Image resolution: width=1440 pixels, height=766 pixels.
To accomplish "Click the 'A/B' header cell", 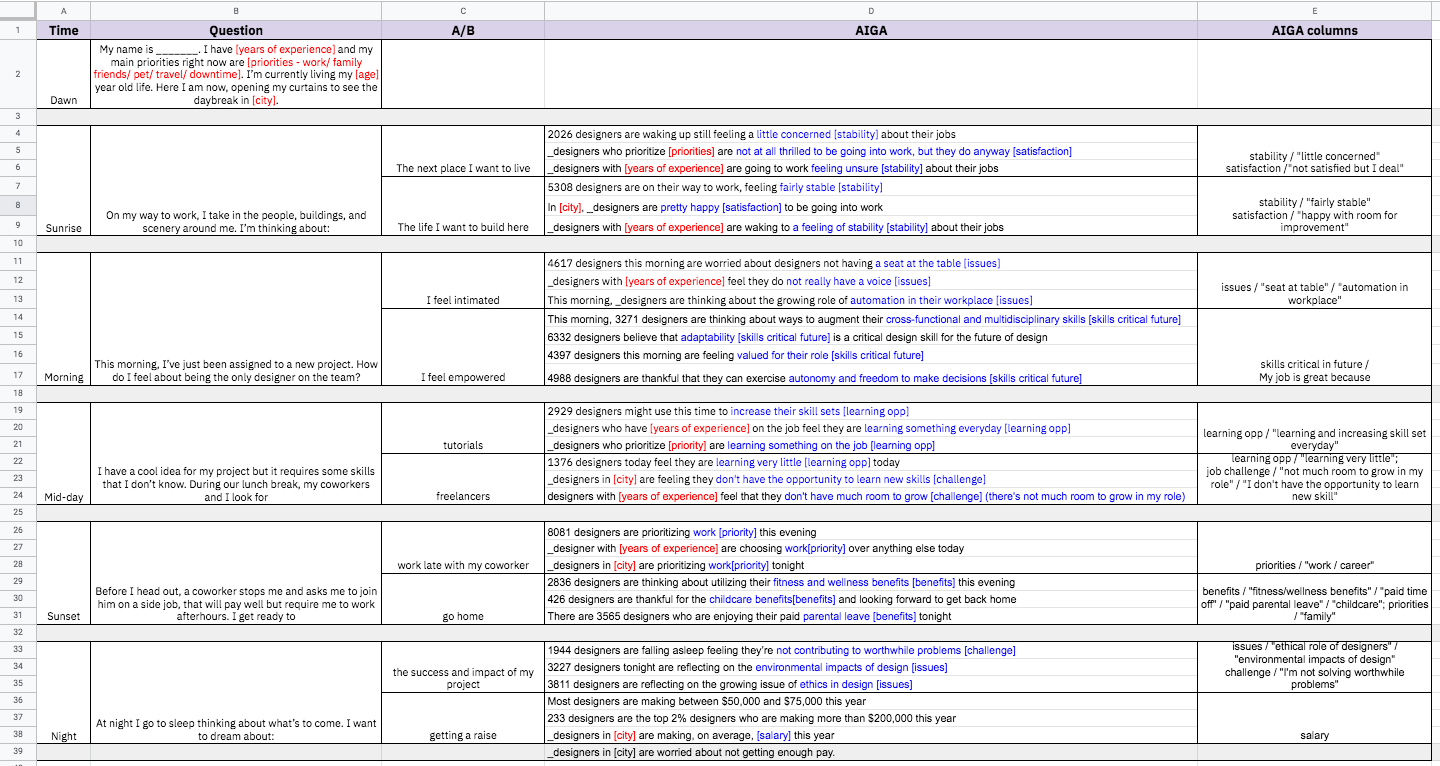I will (463, 30).
